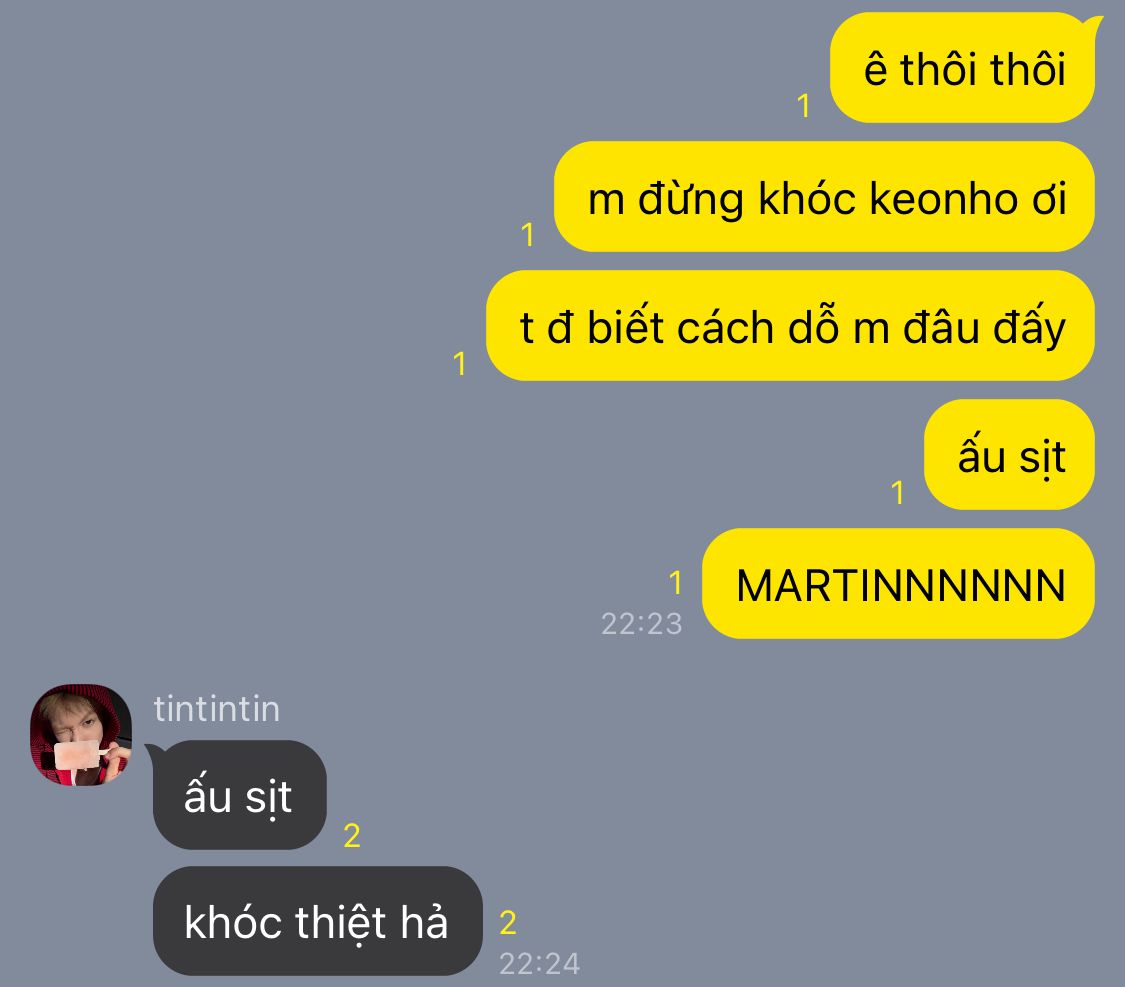Tap the 22:24 timestamp
Image resolution: width=1125 pixels, height=987 pixels.
coord(540,964)
